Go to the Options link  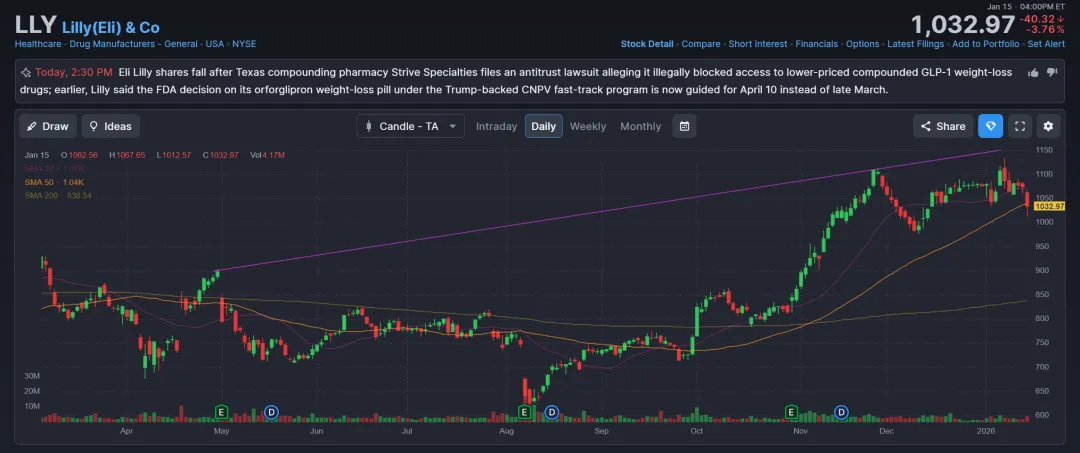click(x=862, y=44)
